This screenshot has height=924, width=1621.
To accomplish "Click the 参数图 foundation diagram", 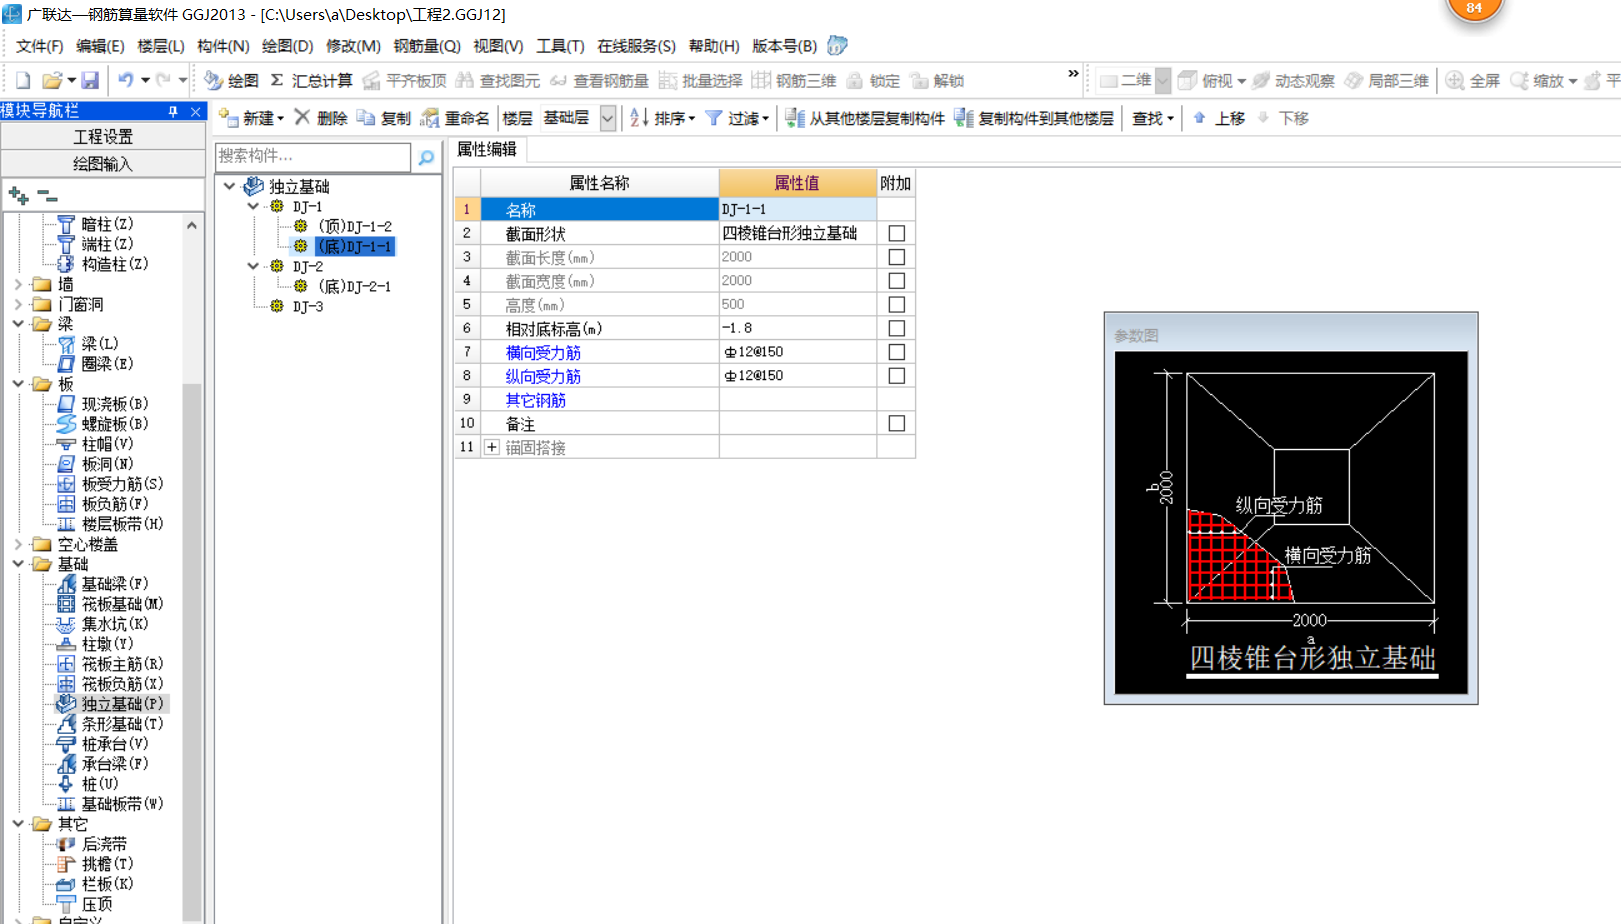I will click(x=1291, y=522).
